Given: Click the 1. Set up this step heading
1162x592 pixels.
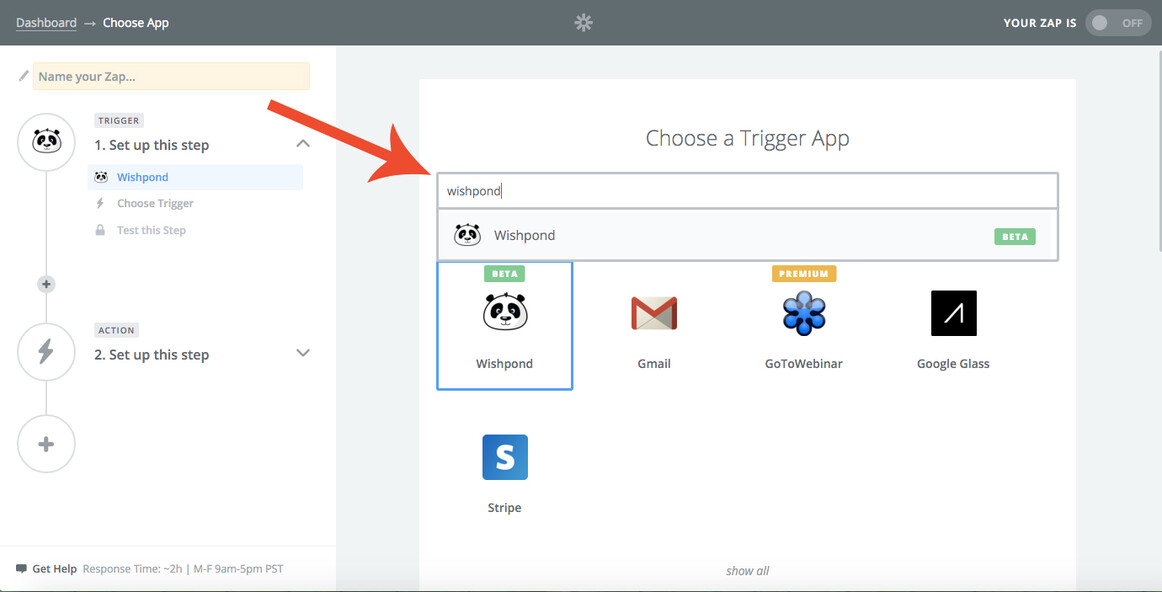Looking at the screenshot, I should (151, 145).
